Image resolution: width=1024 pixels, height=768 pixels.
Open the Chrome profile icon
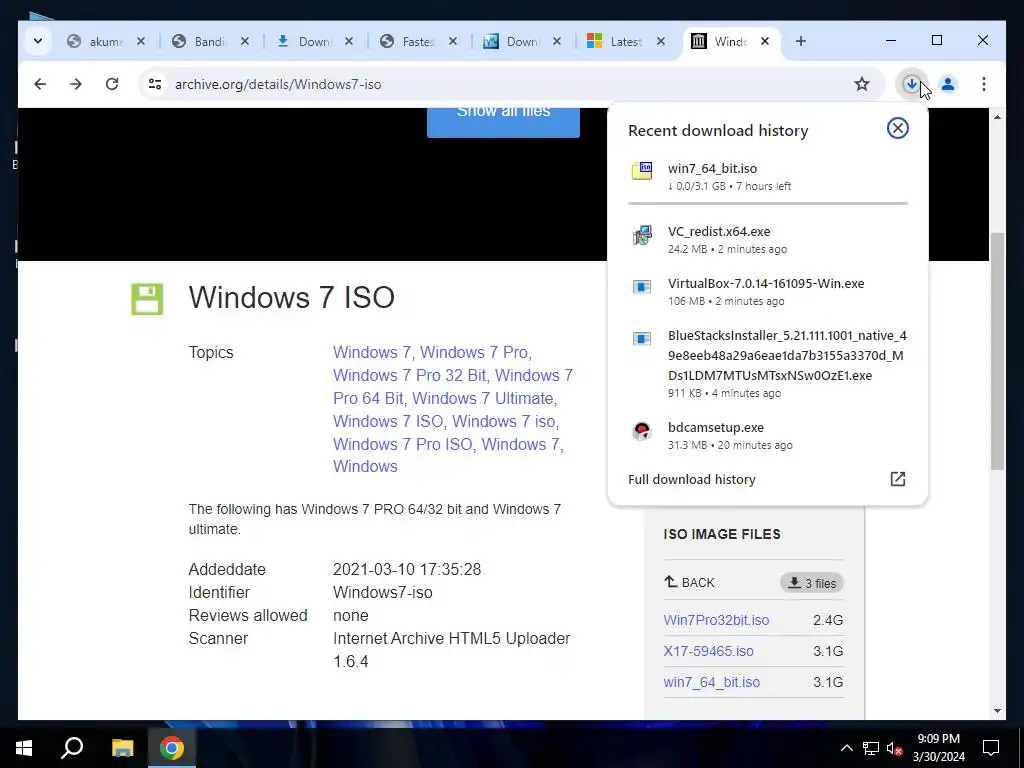[948, 84]
